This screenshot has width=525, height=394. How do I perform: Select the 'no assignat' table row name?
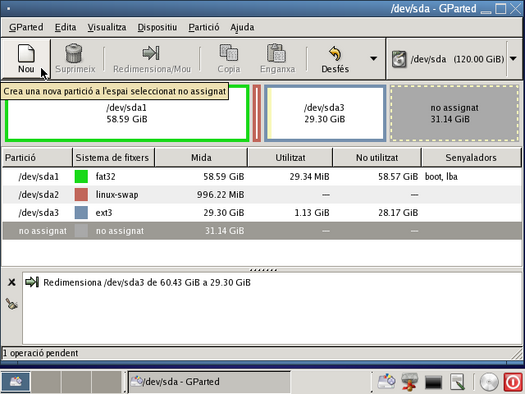click(x=43, y=231)
